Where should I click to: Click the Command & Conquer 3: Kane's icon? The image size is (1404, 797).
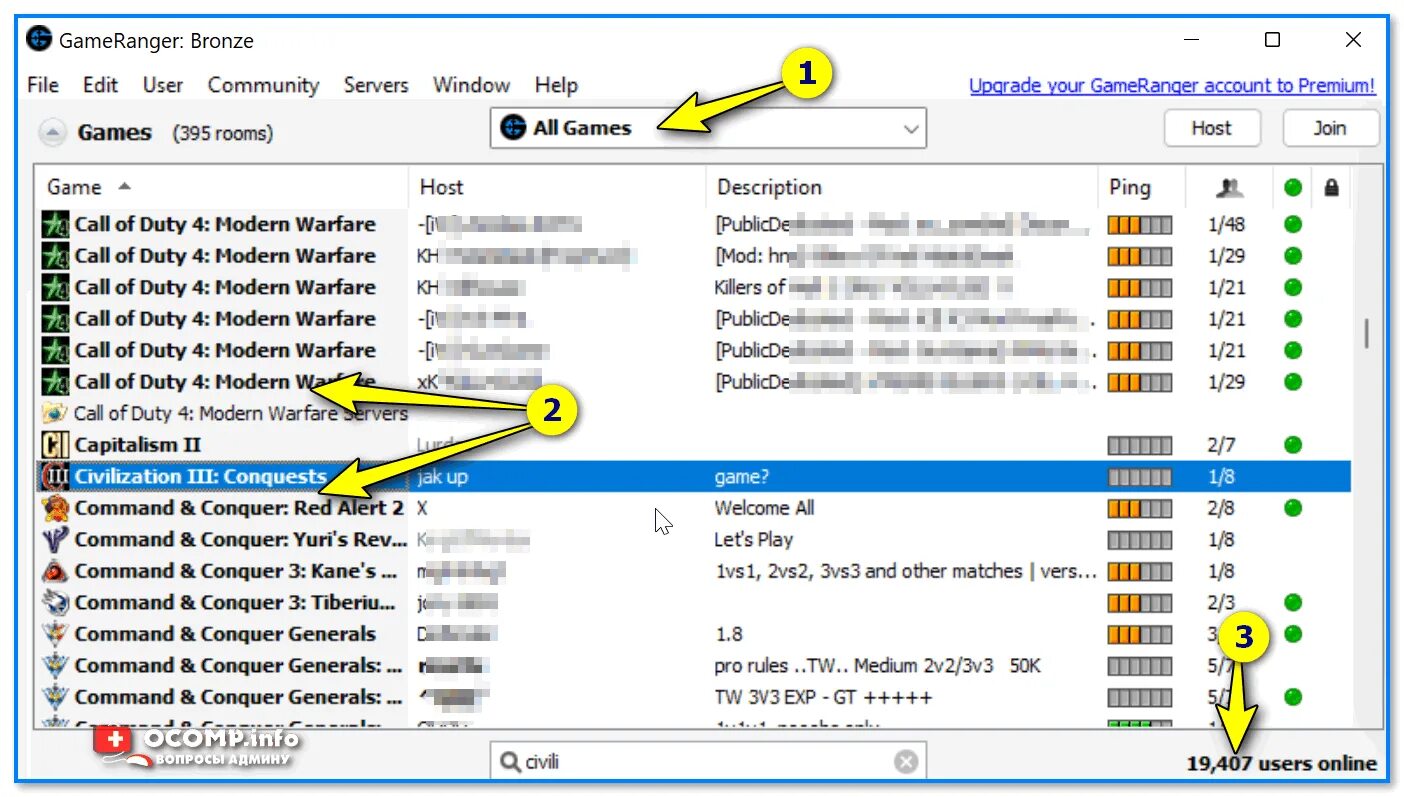pos(54,571)
